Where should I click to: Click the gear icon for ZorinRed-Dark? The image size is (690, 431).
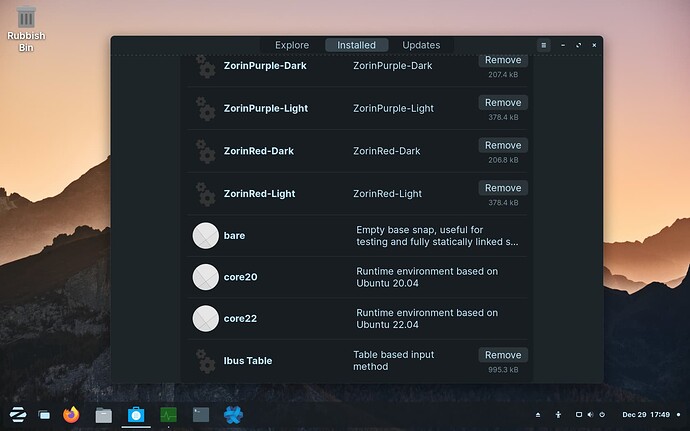click(206, 151)
